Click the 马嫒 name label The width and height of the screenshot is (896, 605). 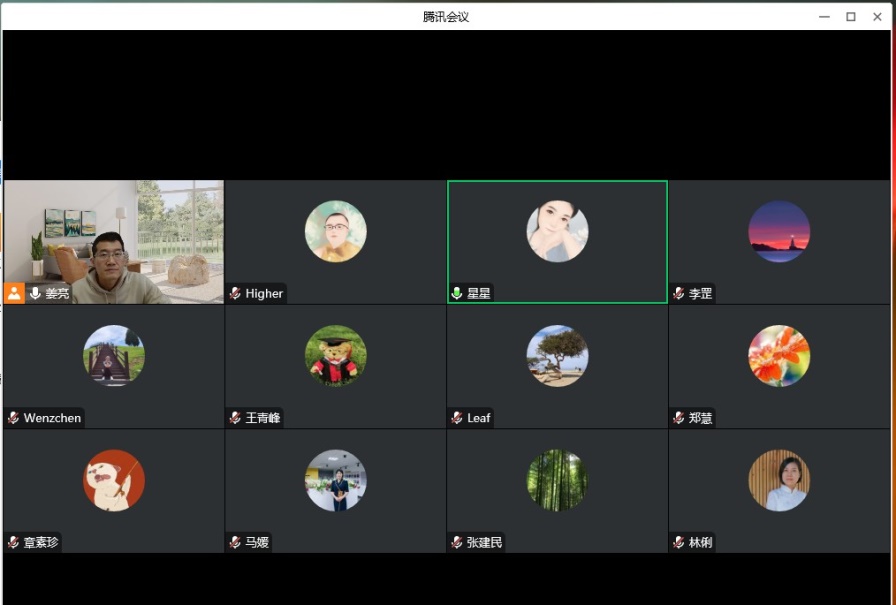257,543
